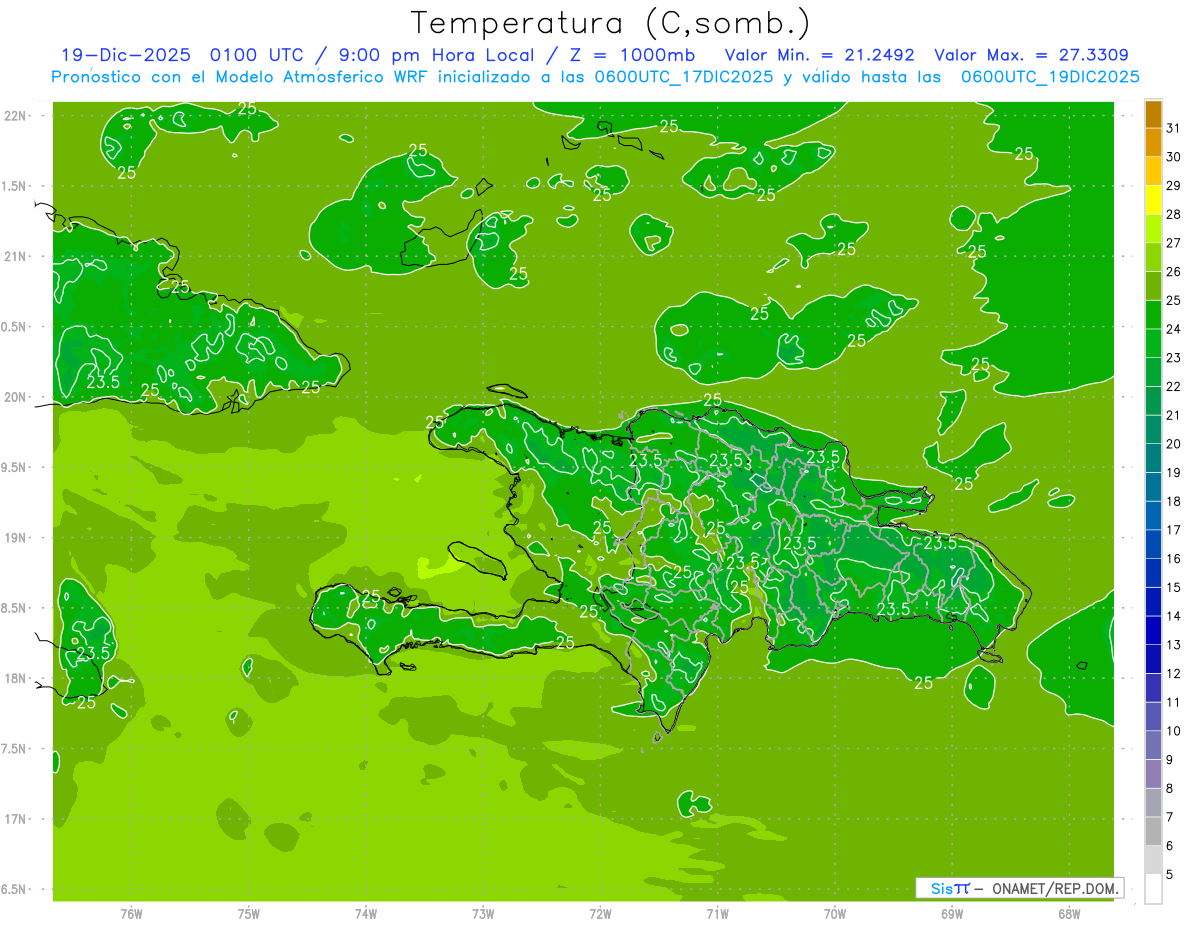The width and height of the screenshot is (1200, 927).
Task: Click the '72W' longitude axis label
Action: [600, 914]
